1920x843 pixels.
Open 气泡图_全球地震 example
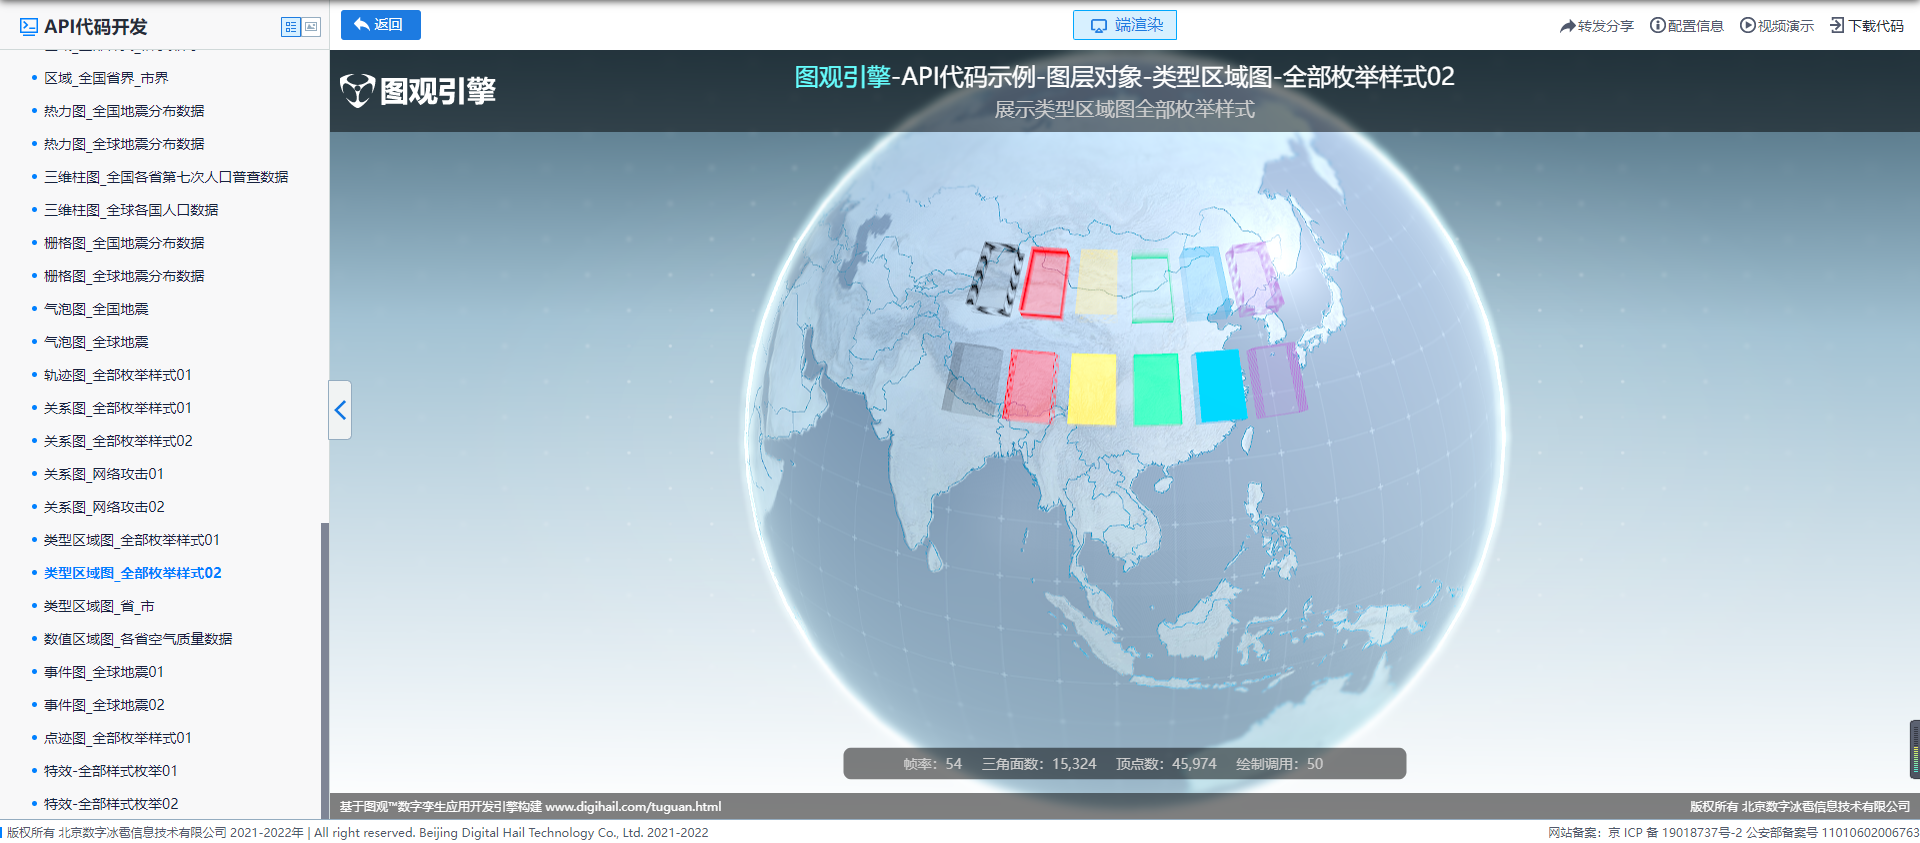coord(96,342)
